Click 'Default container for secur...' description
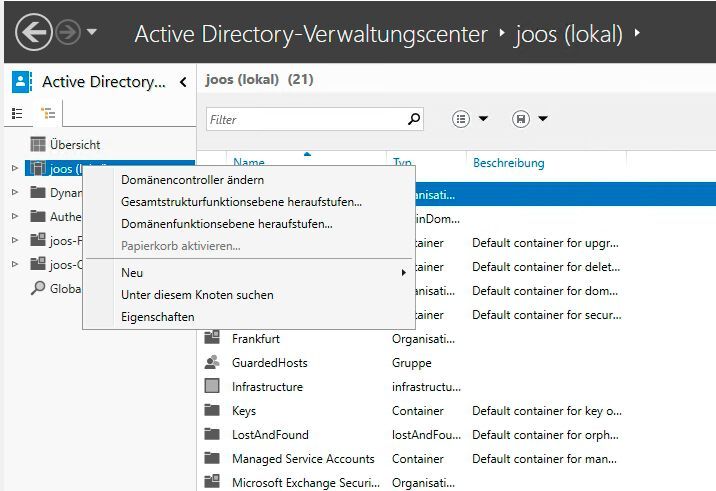The width and height of the screenshot is (716, 491). click(x=547, y=315)
